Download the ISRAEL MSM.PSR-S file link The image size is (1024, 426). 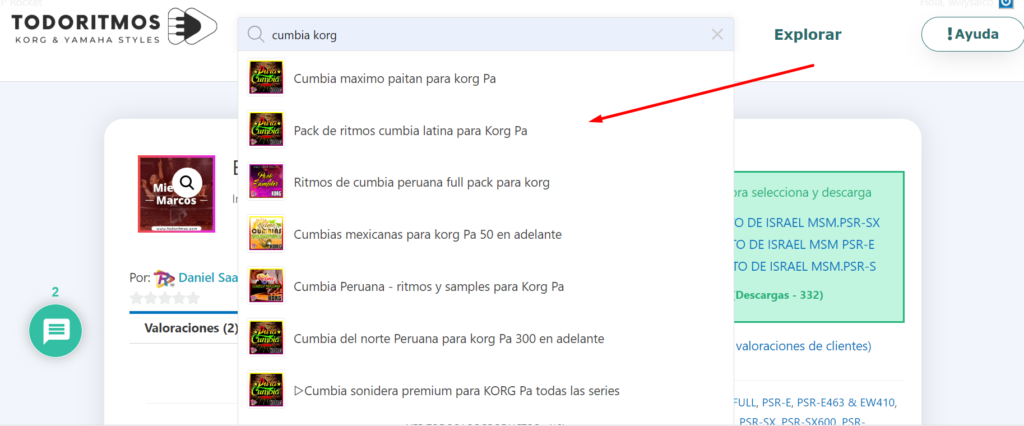tap(805, 267)
